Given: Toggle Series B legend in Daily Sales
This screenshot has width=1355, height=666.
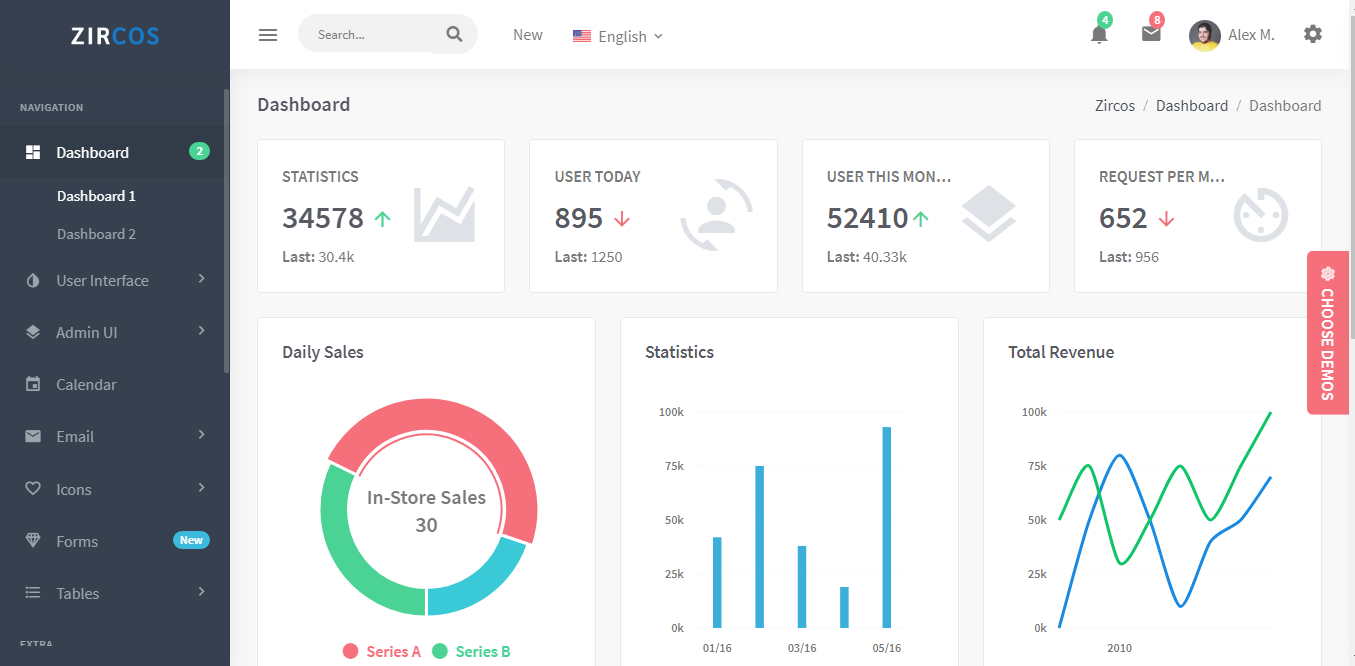Looking at the screenshot, I should [x=471, y=651].
